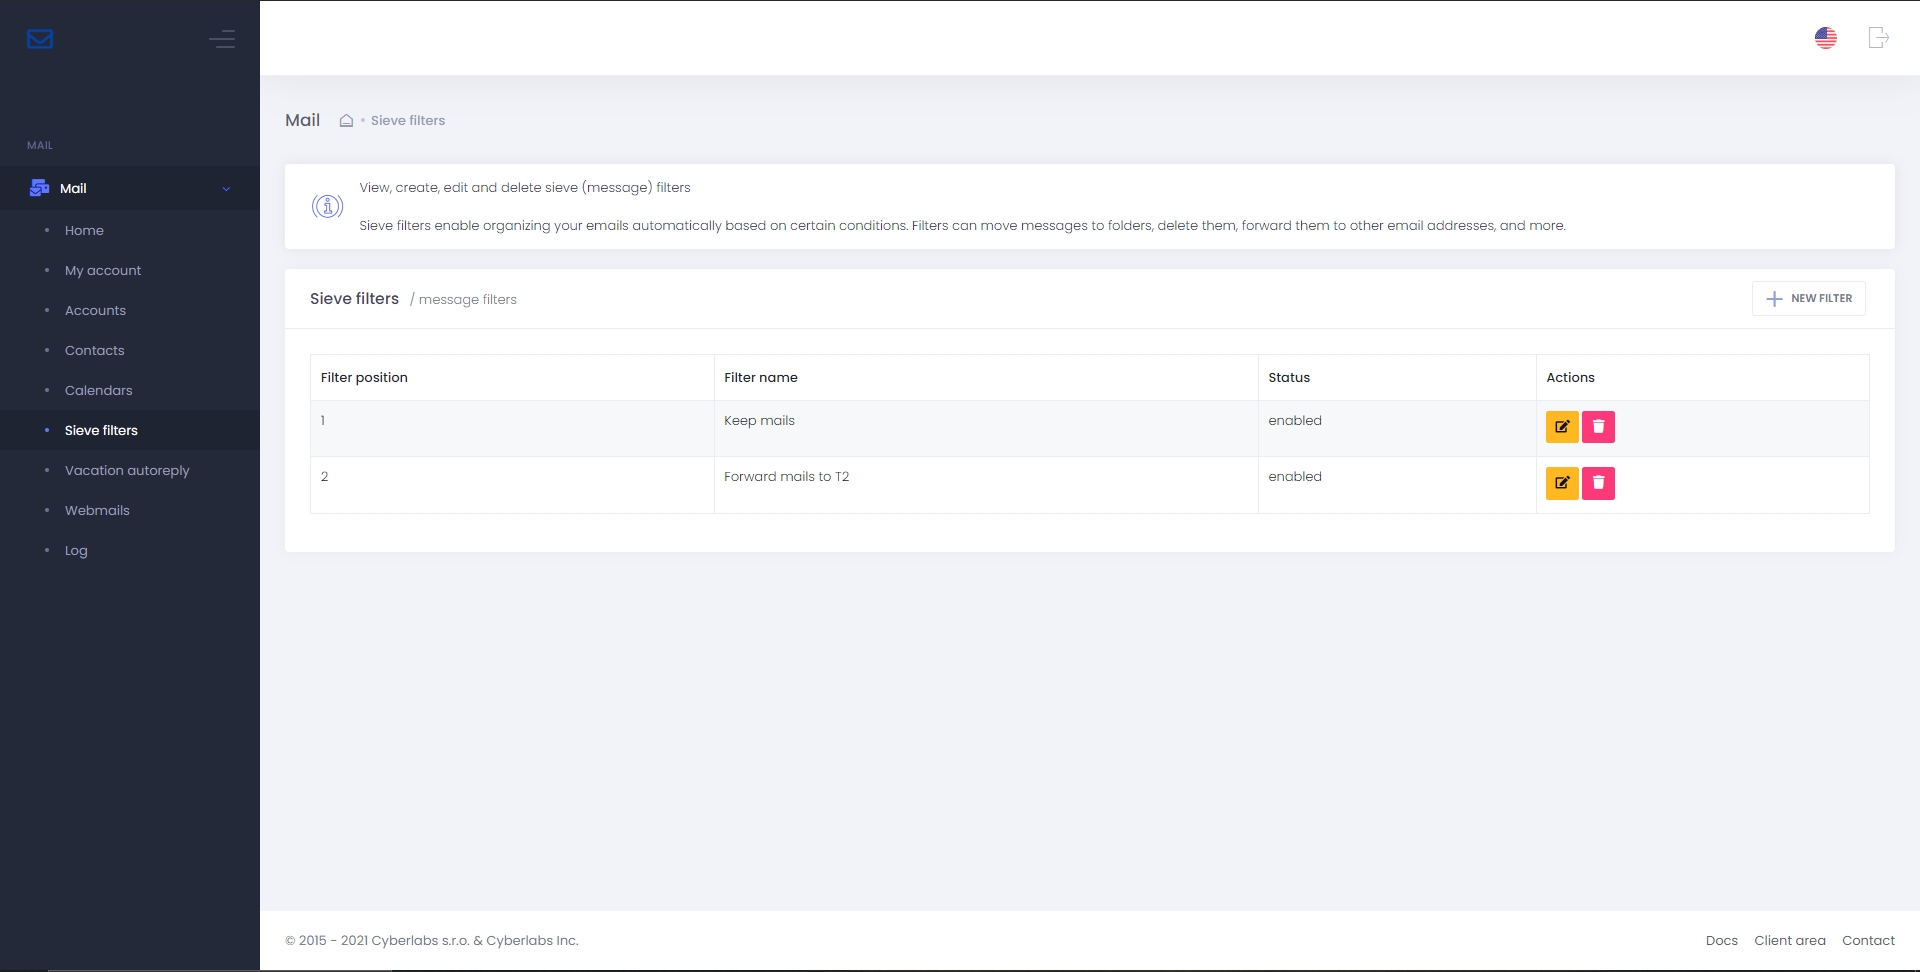
Task: Click the mail envelope logo icon
Action: click(x=40, y=39)
